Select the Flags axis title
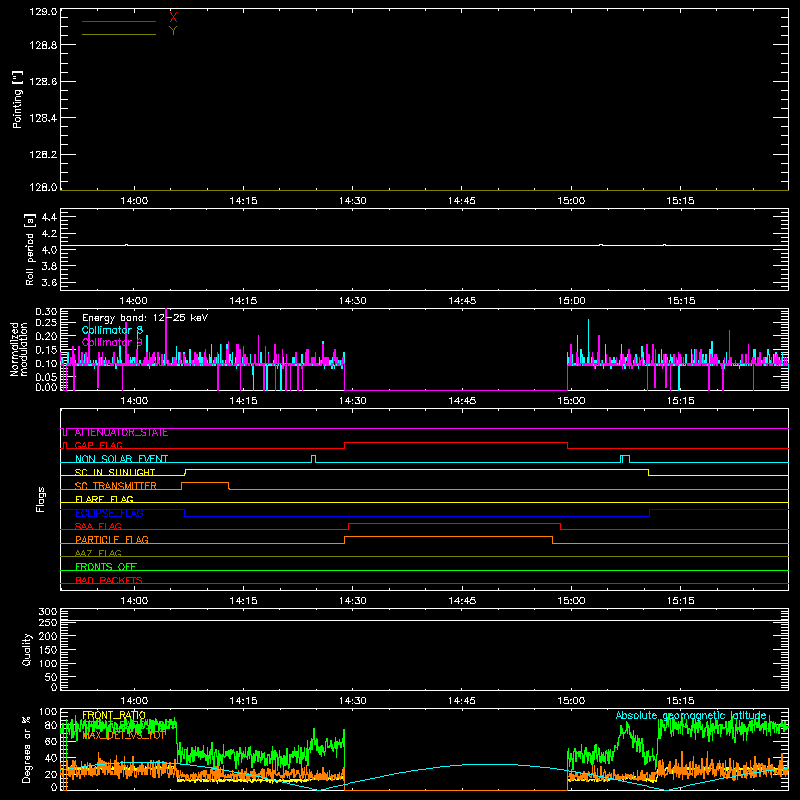 (41, 499)
